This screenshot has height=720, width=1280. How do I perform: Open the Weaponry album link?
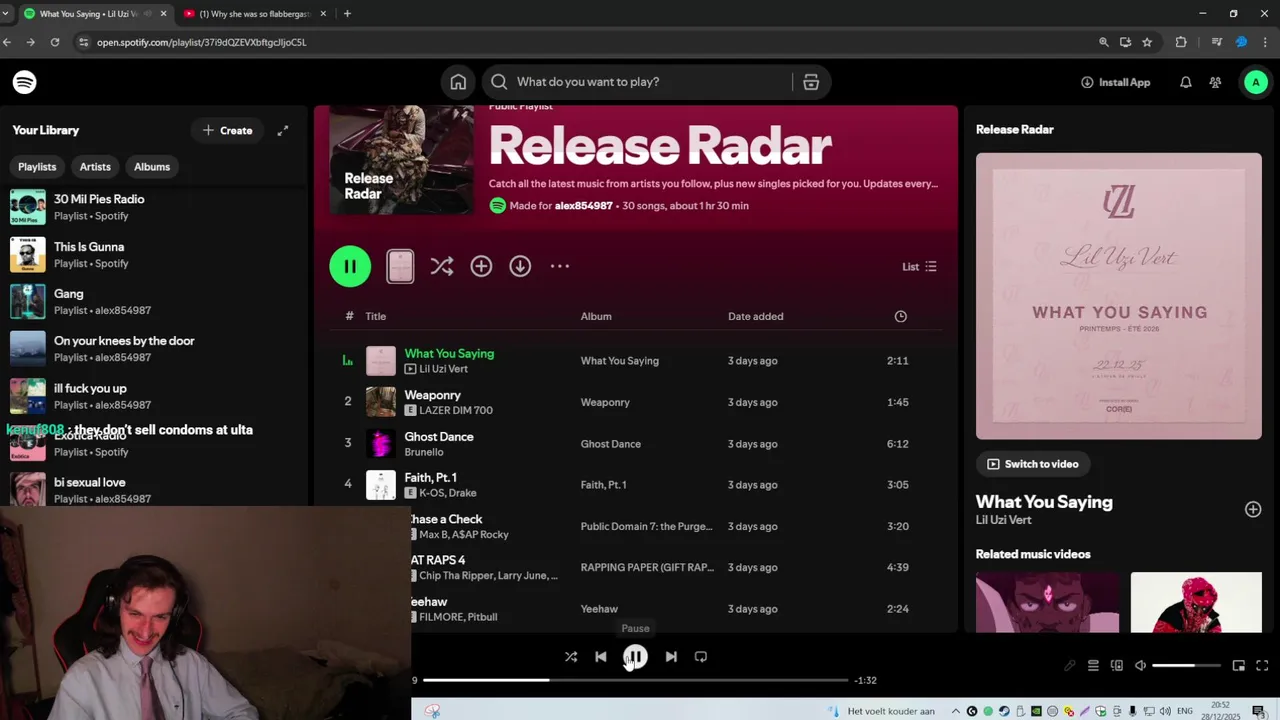click(605, 402)
